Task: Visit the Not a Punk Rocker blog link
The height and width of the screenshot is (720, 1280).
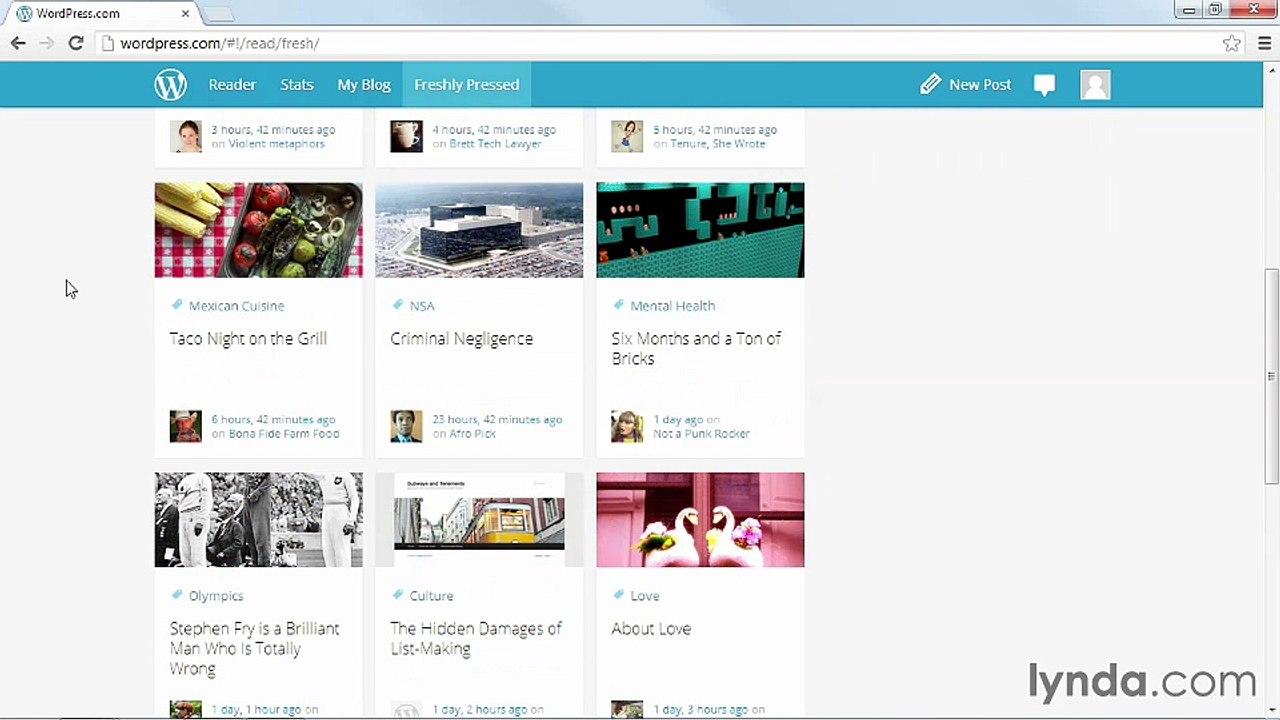Action: click(x=701, y=434)
